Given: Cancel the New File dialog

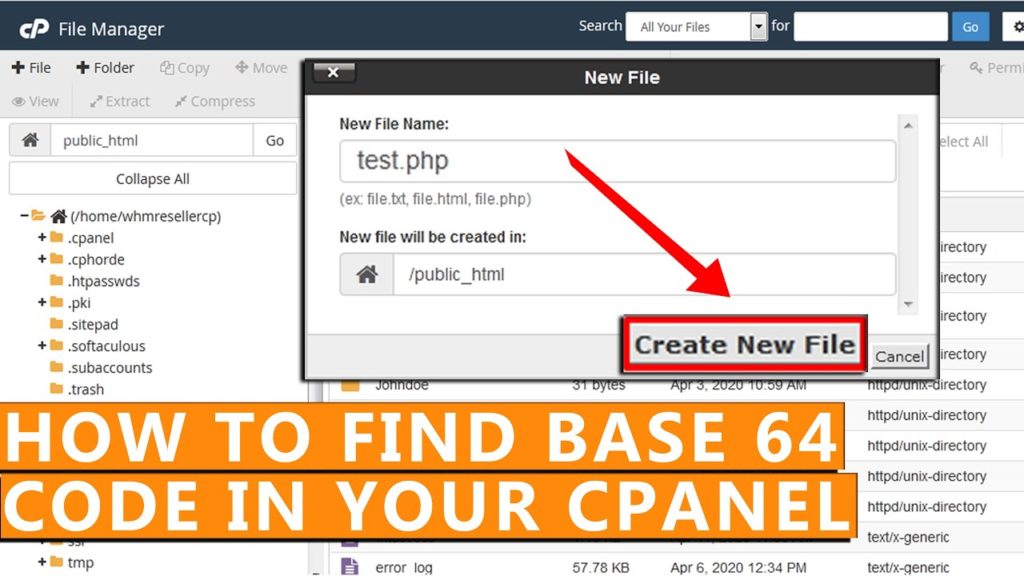Looking at the screenshot, I should pos(898,356).
